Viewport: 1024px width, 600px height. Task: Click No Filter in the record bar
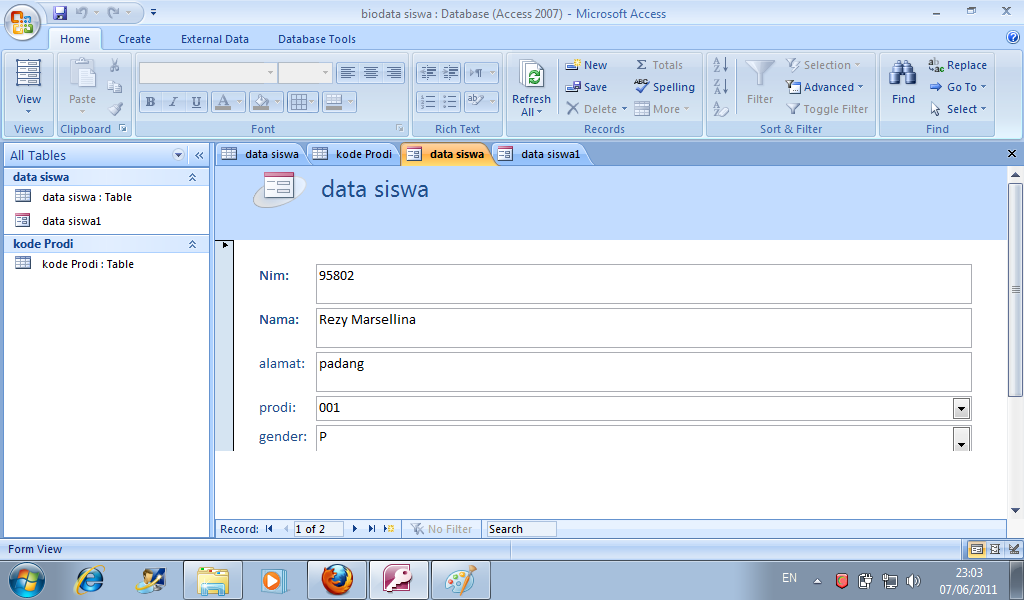(x=441, y=529)
